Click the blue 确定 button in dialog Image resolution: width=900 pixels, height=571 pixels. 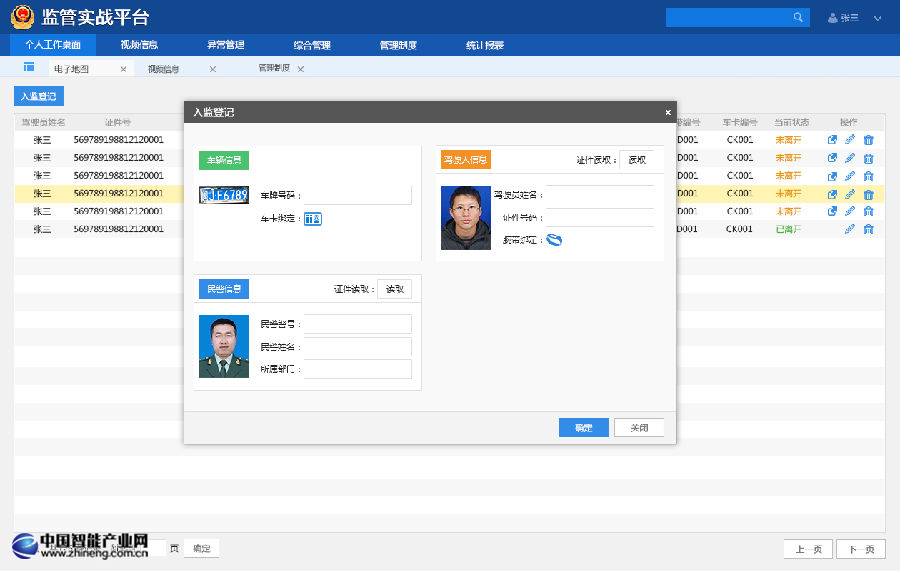click(x=583, y=427)
